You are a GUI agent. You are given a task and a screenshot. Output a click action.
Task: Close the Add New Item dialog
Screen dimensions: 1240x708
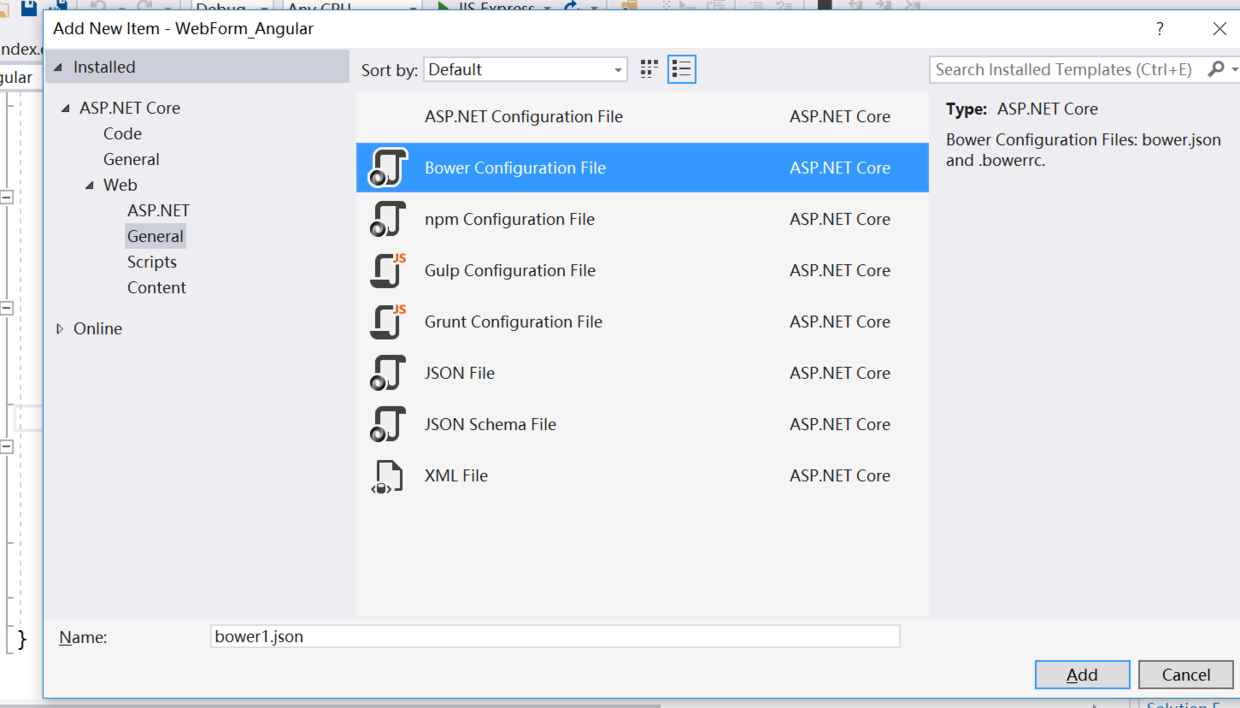[1219, 29]
